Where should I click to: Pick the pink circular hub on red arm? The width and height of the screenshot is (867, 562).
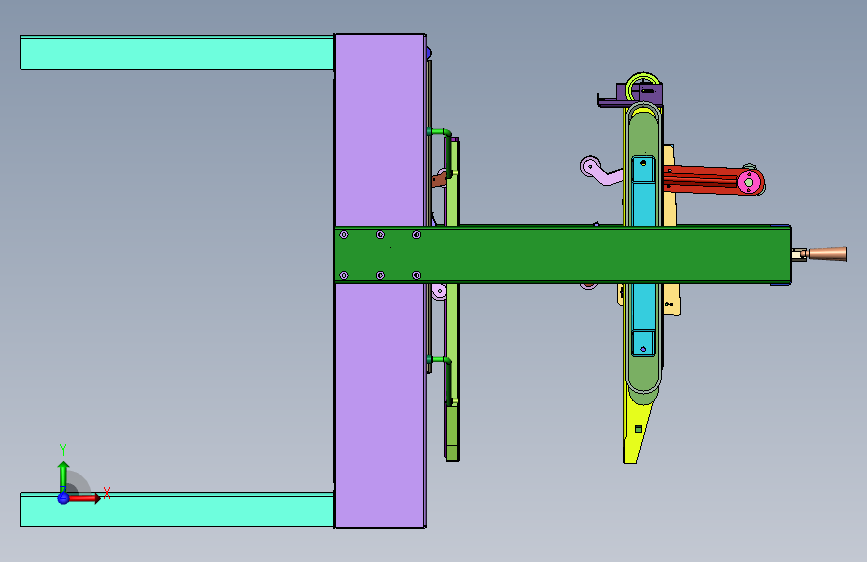[749, 182]
